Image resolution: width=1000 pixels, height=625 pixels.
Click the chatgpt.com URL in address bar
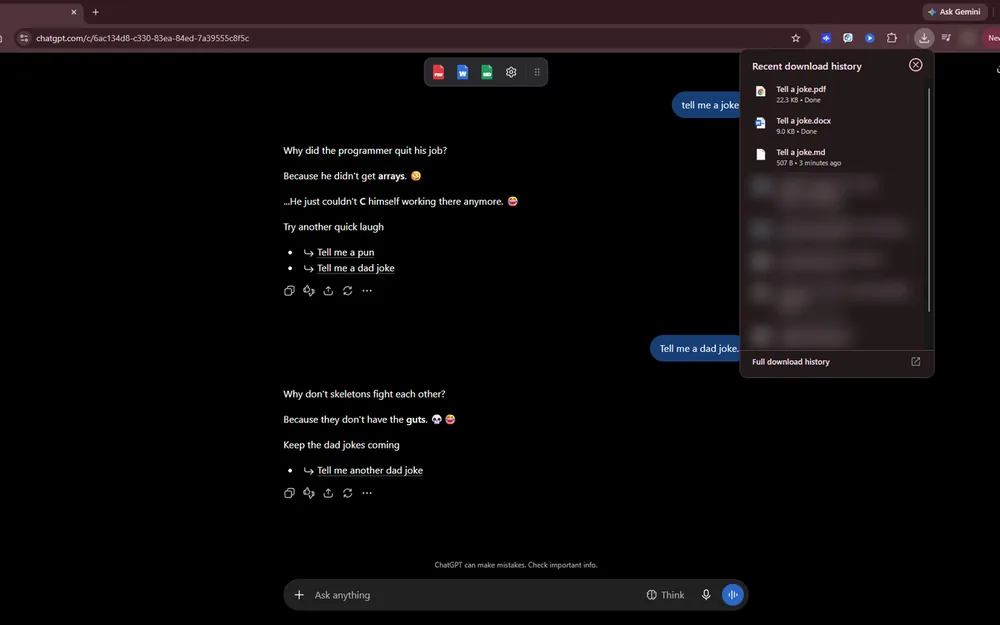pos(142,38)
